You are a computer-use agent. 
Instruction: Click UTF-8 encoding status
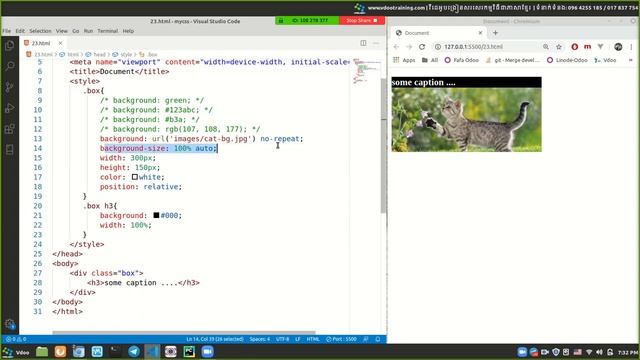click(282, 339)
